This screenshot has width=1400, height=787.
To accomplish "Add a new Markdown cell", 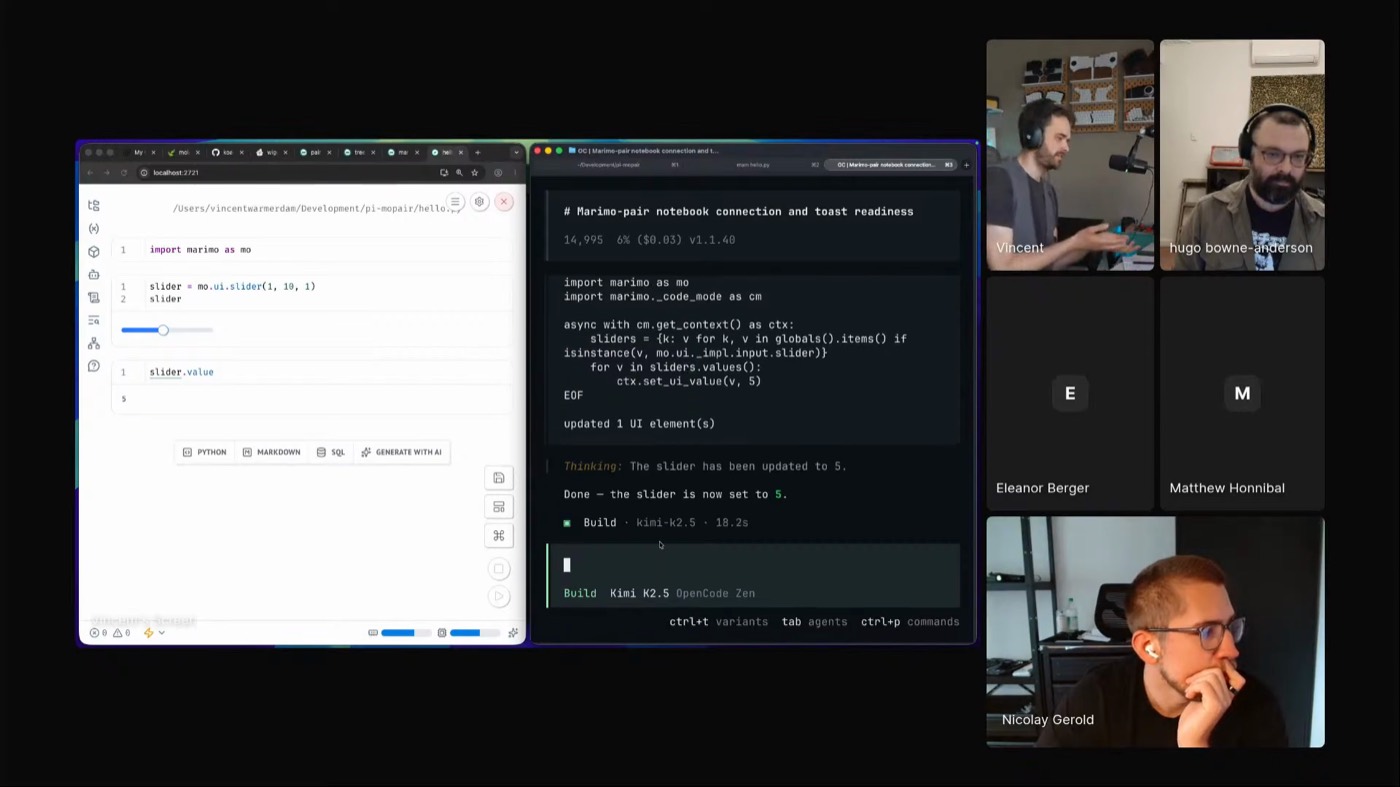I will (x=271, y=452).
